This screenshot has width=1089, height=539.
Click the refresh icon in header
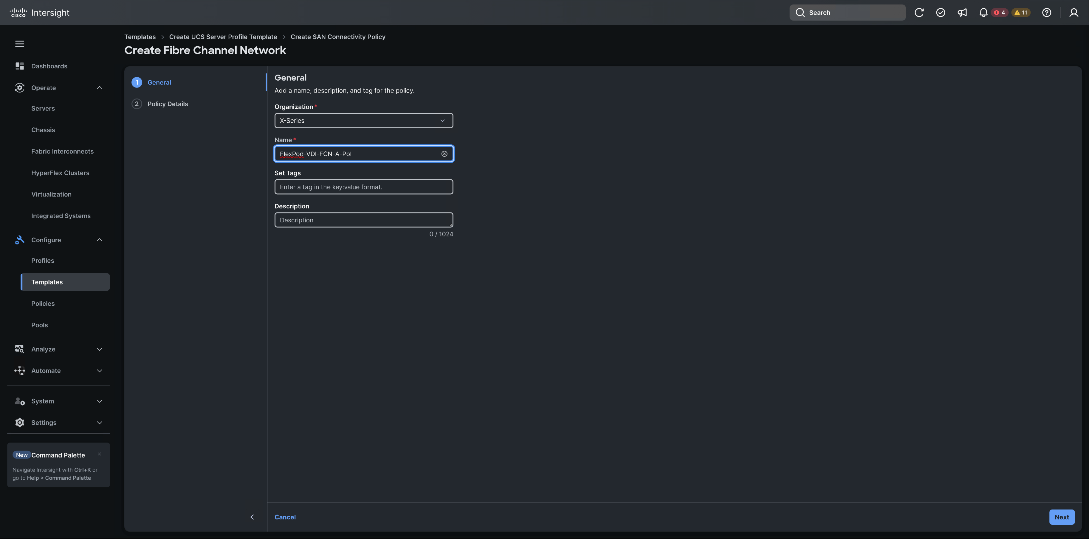click(x=919, y=13)
